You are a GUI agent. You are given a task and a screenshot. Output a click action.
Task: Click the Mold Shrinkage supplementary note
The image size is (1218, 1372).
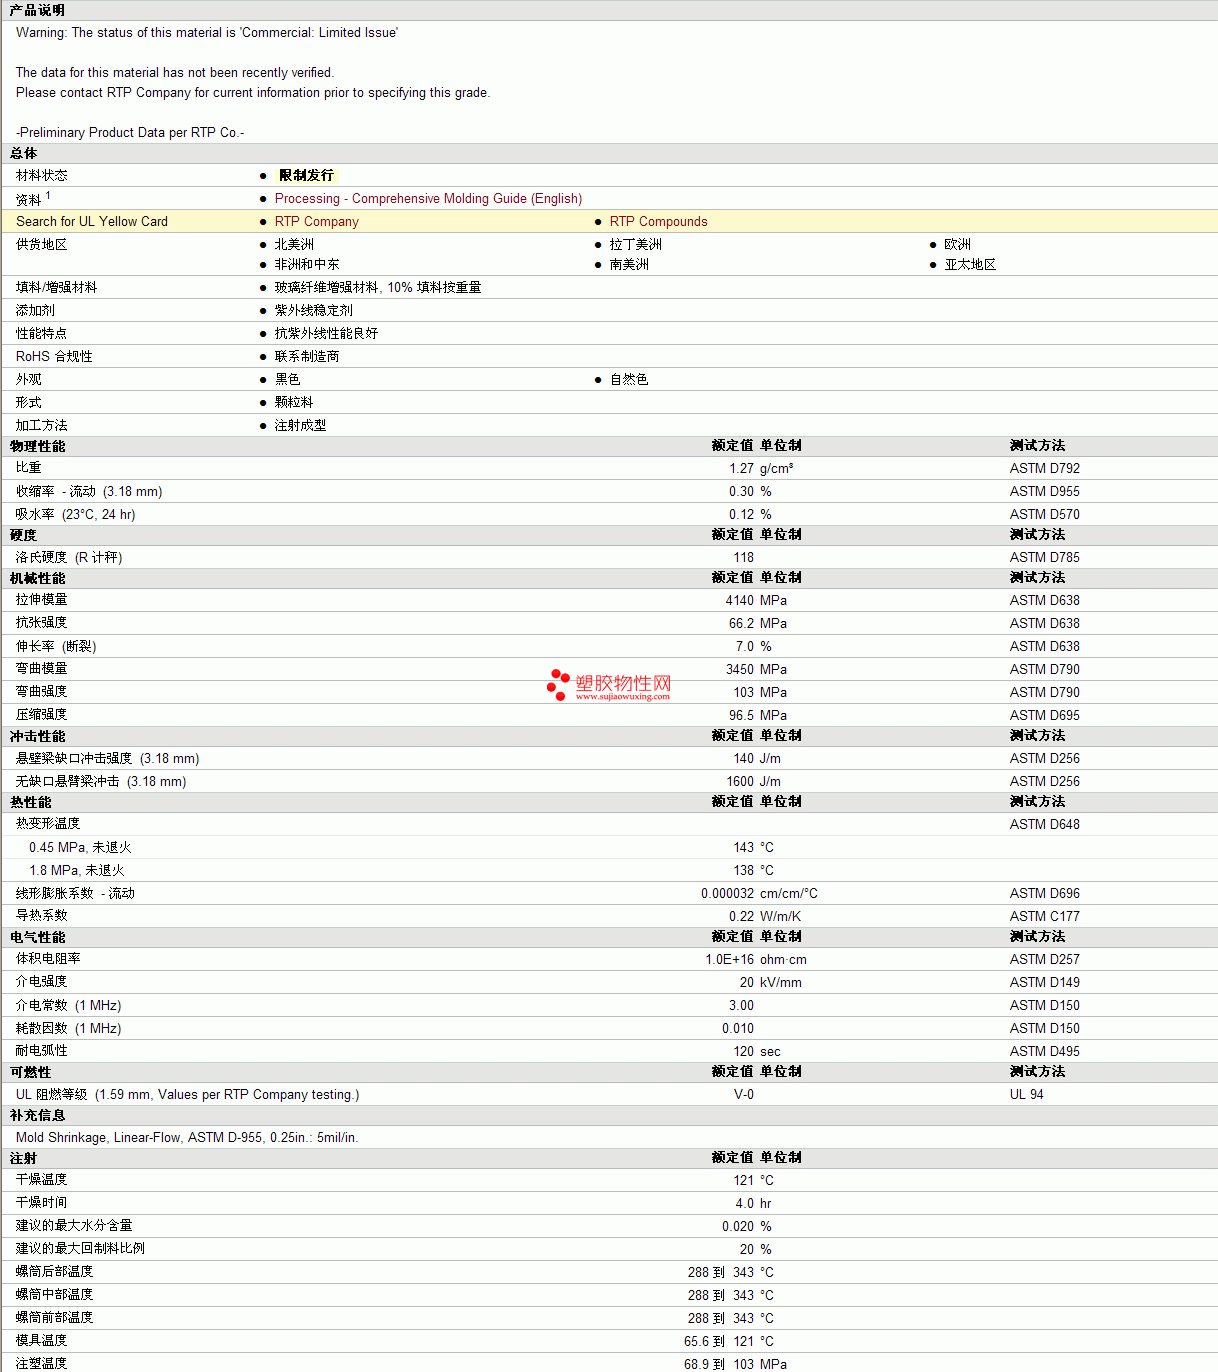point(187,1137)
